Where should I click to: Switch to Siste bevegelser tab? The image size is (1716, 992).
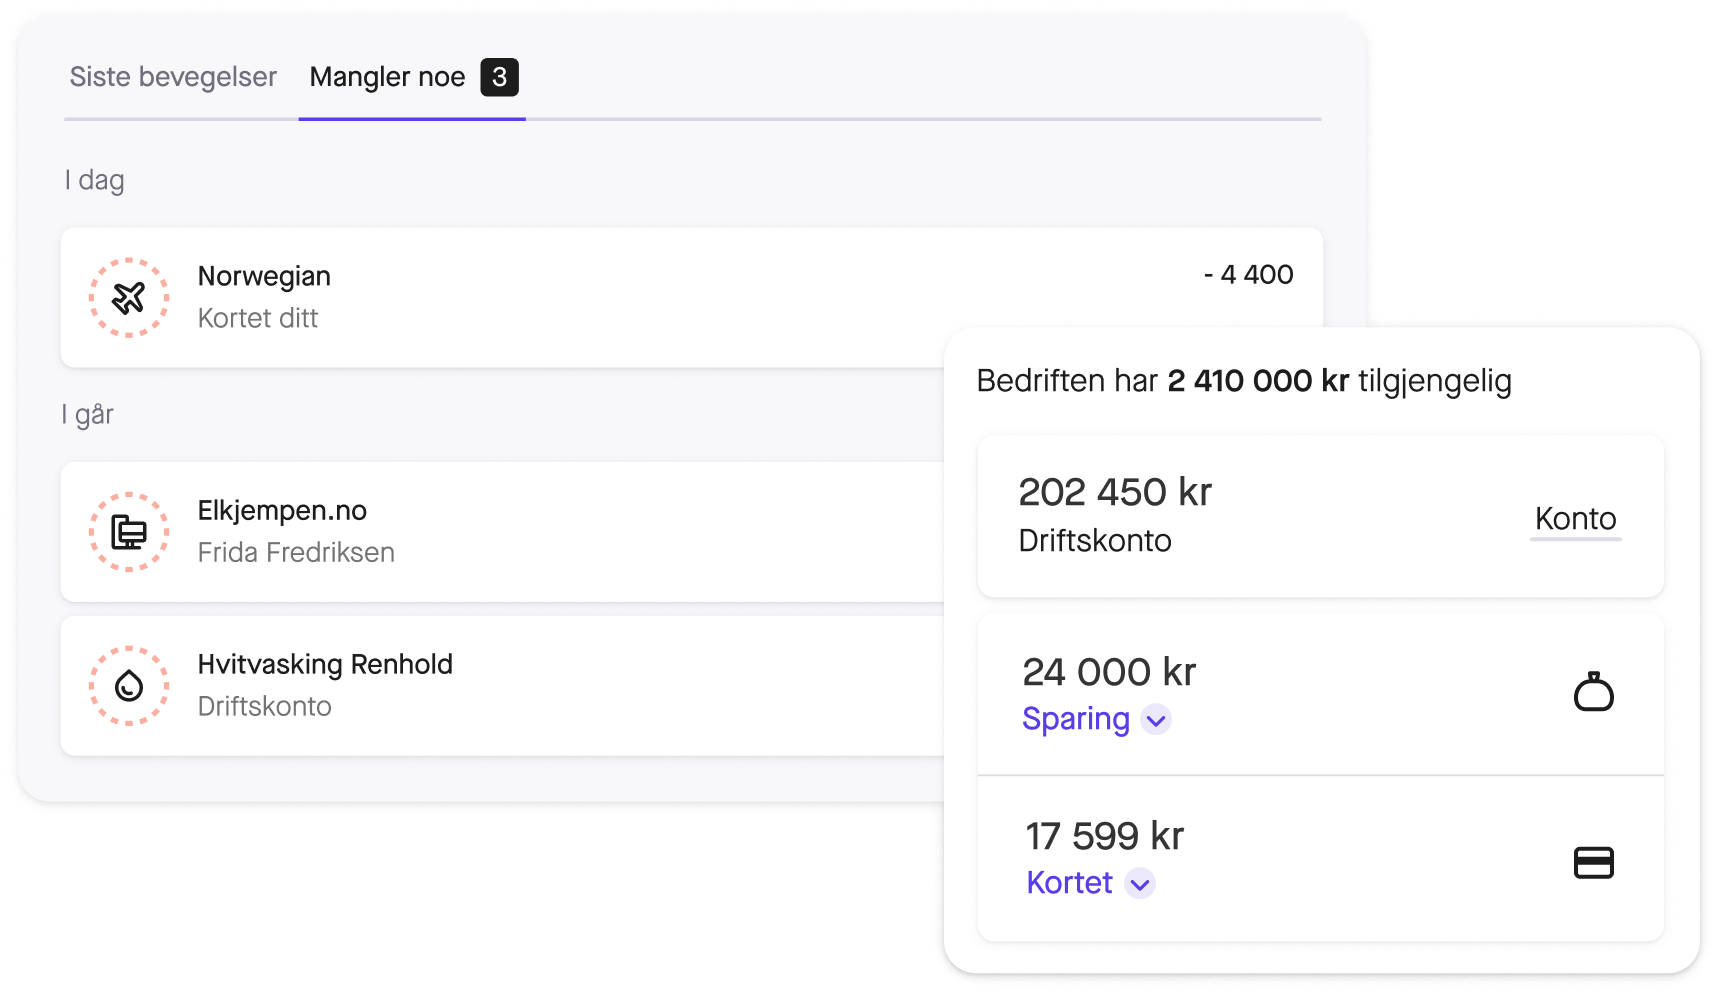173,77
